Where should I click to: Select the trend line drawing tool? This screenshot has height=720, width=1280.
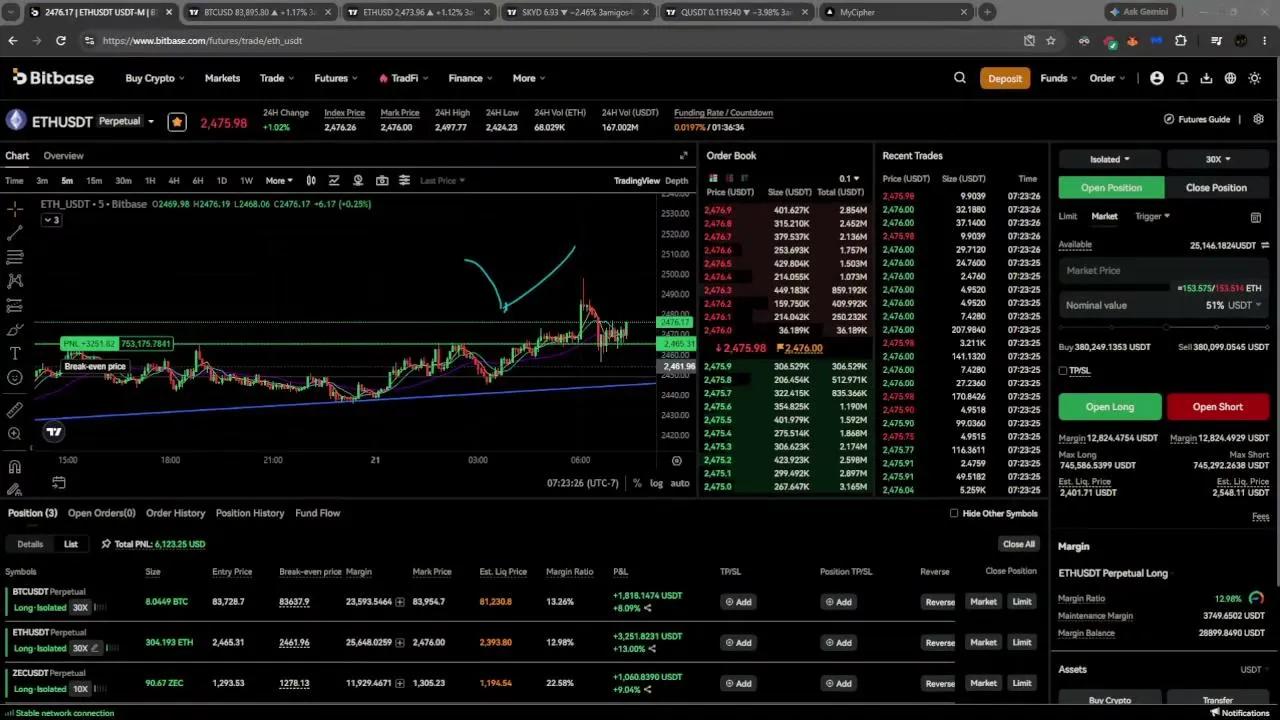[15, 233]
